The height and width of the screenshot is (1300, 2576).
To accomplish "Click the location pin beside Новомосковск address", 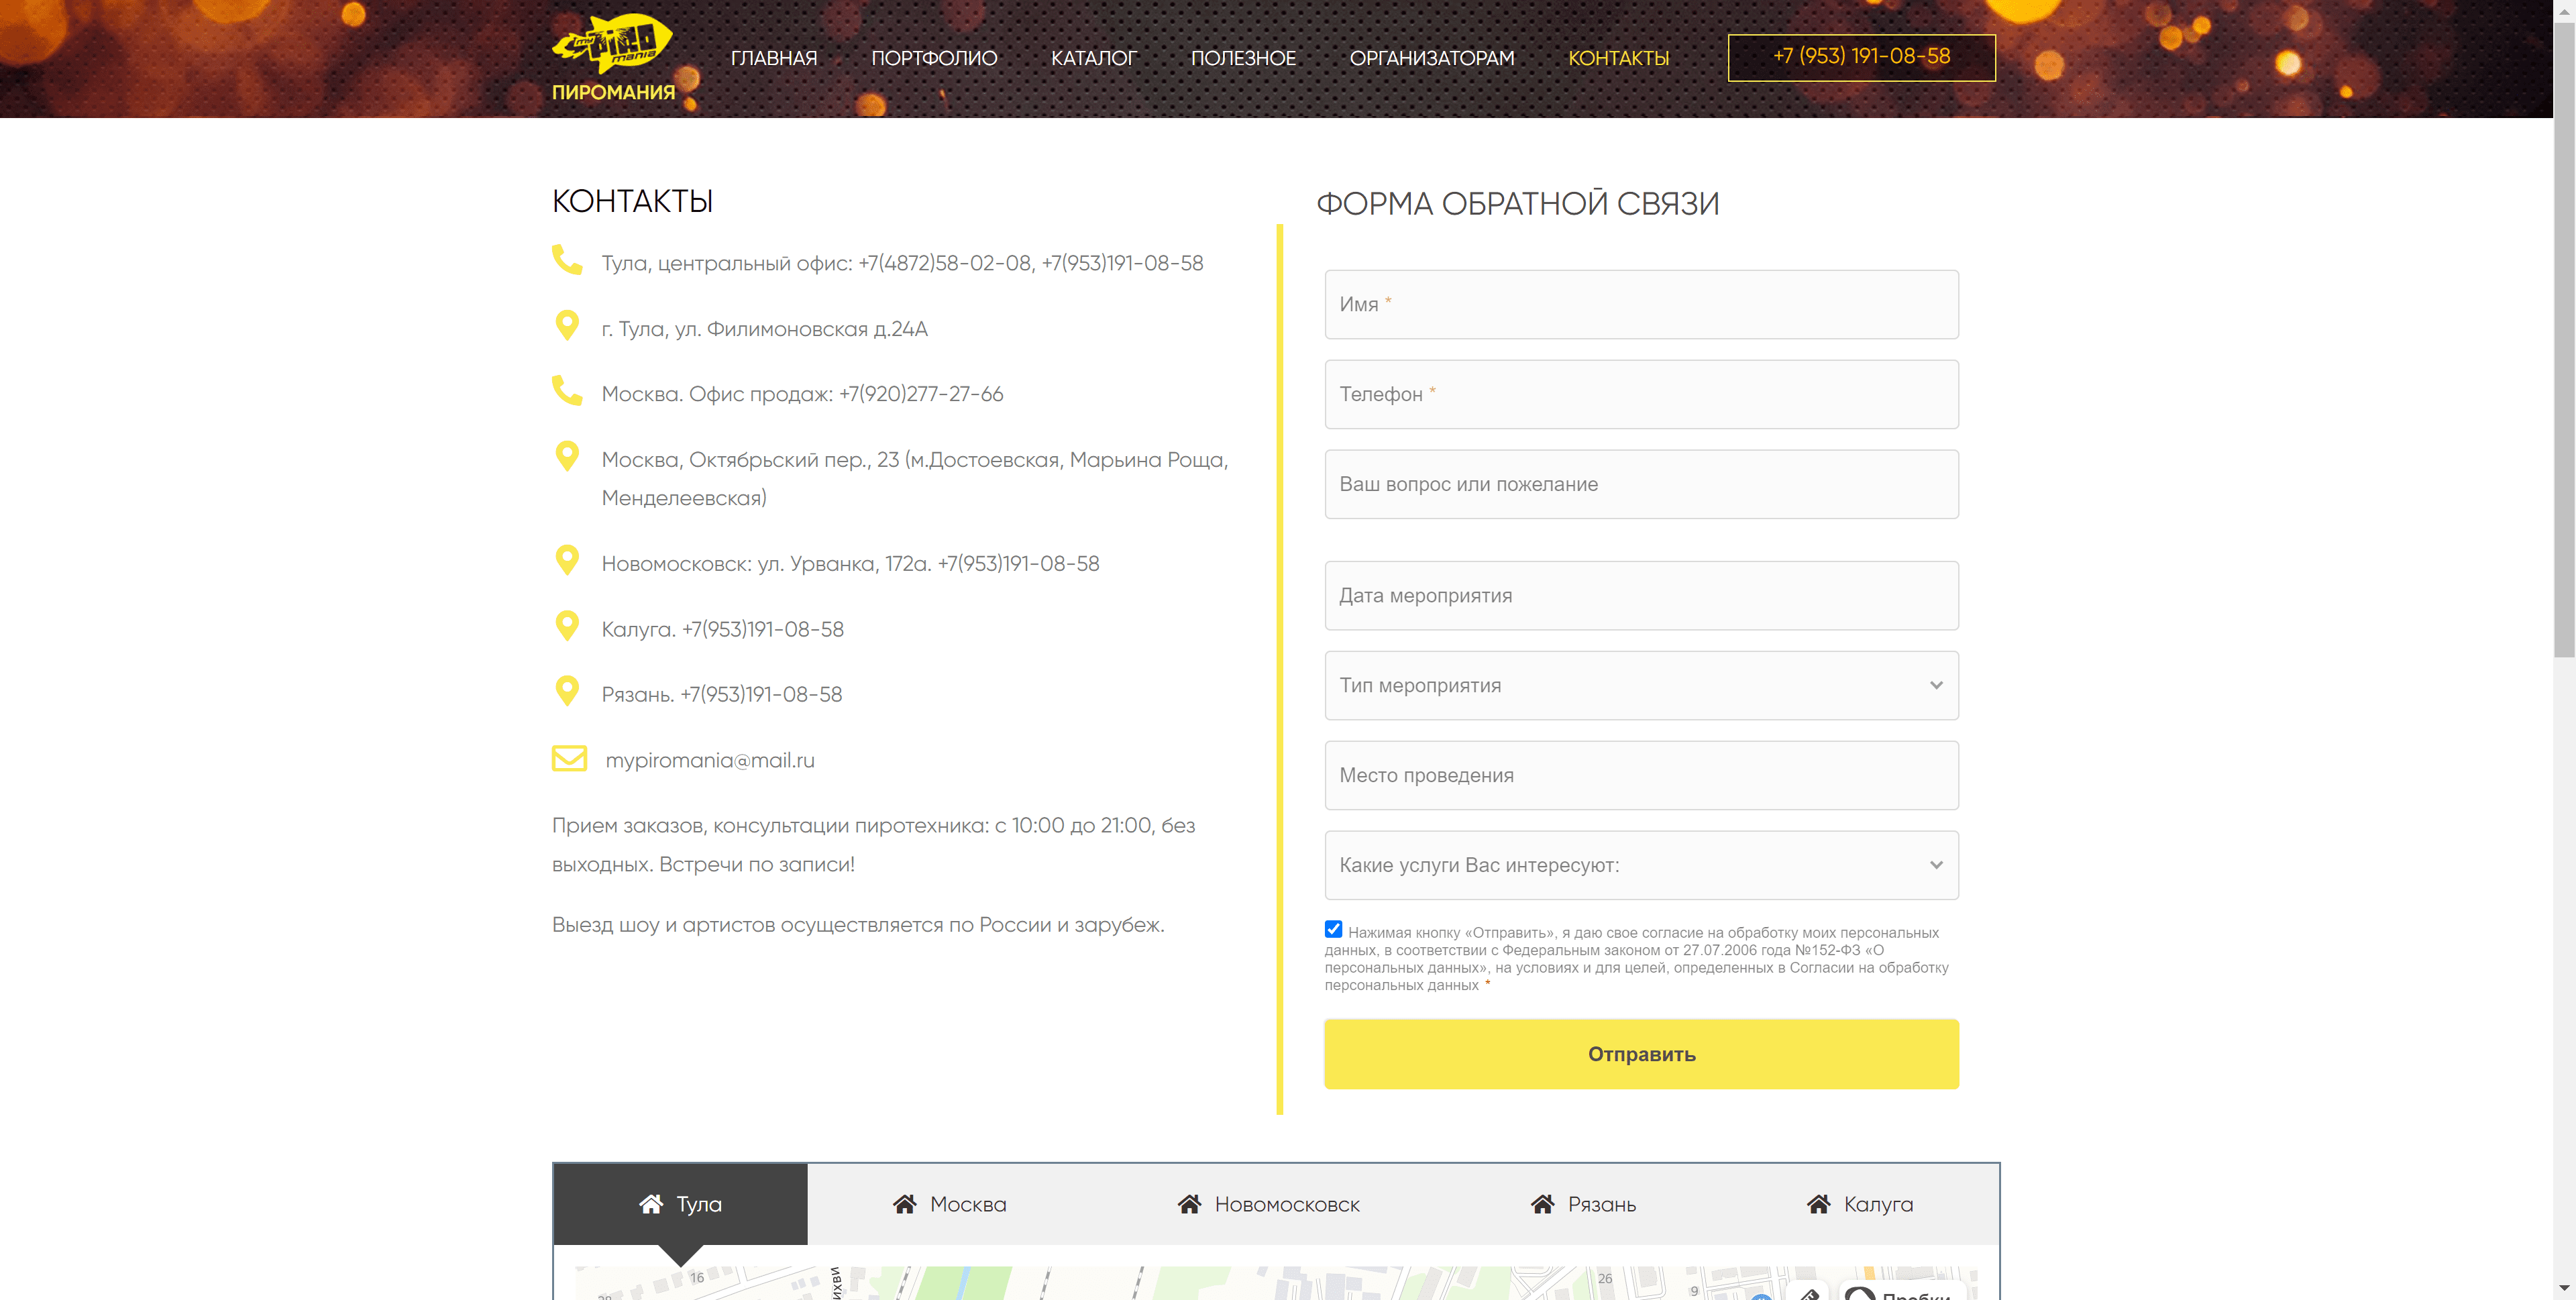I will click(x=567, y=560).
